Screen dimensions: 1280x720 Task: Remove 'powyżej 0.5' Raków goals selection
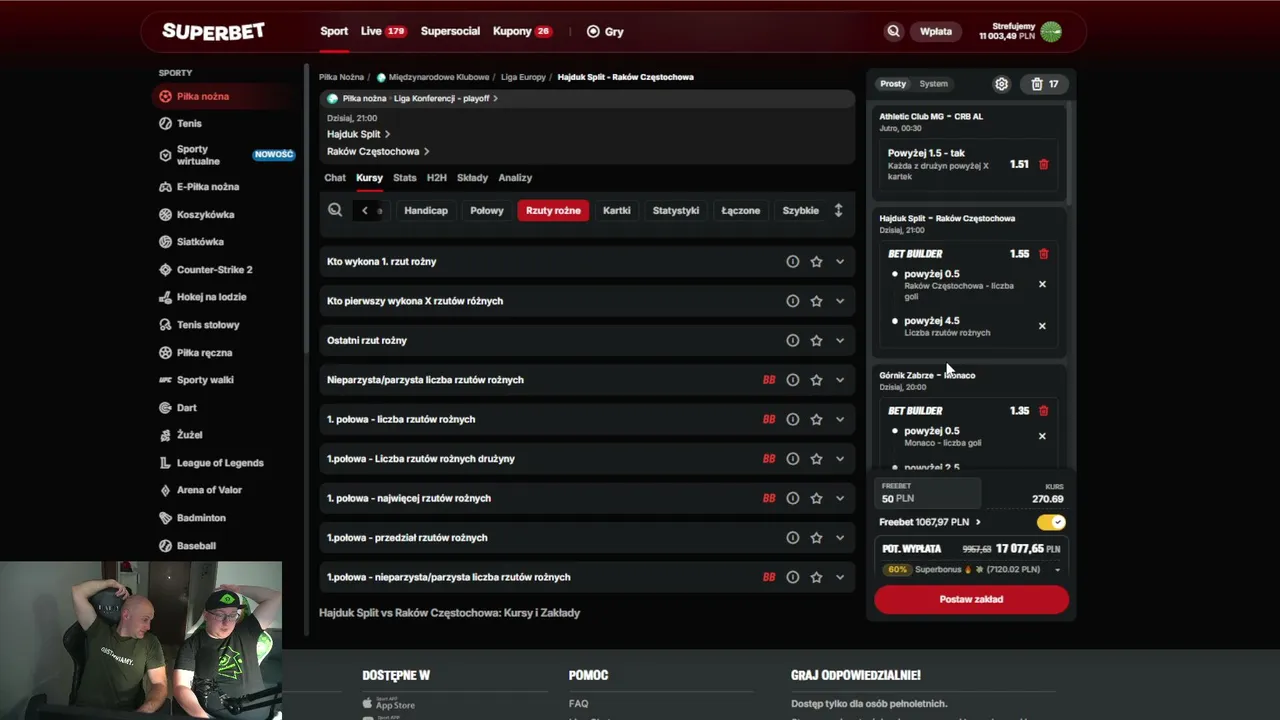(x=1042, y=284)
